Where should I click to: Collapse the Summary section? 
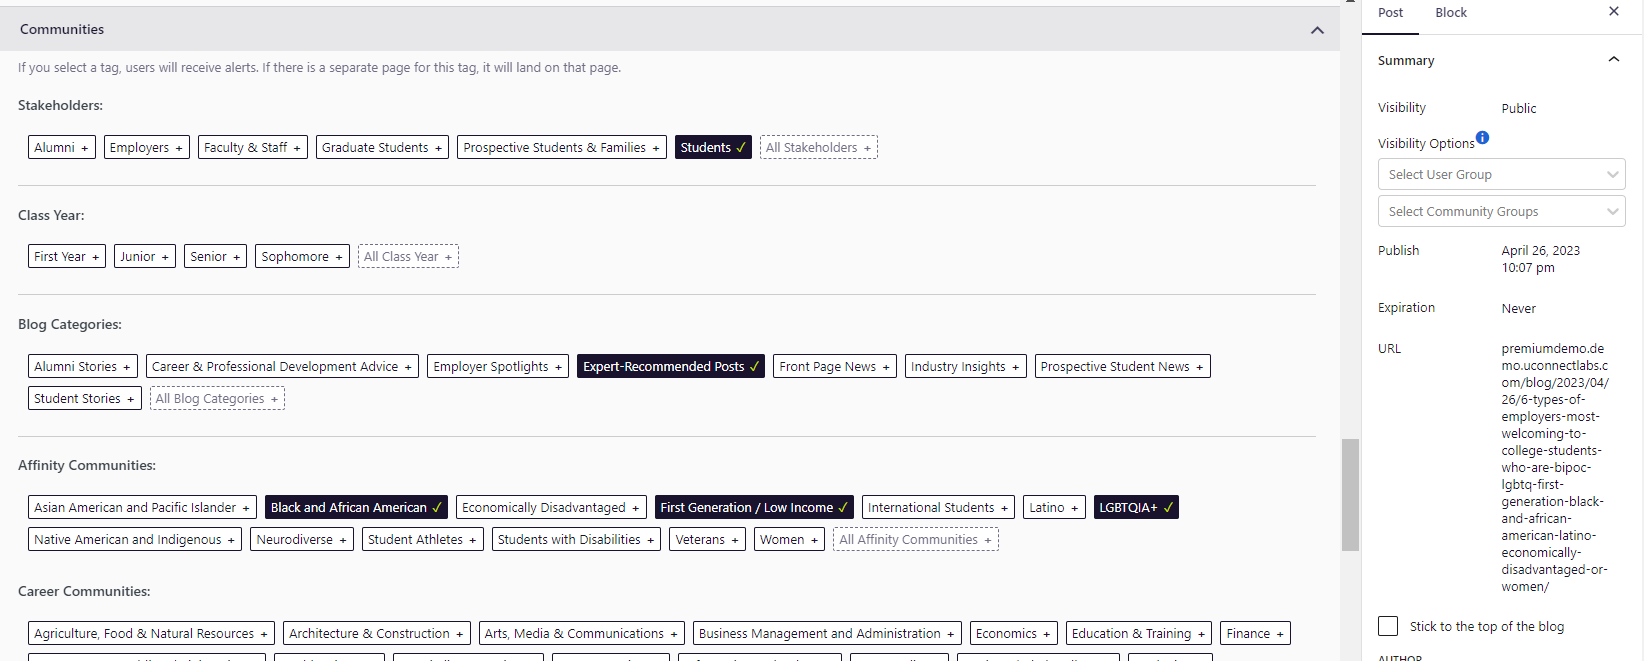tap(1613, 60)
